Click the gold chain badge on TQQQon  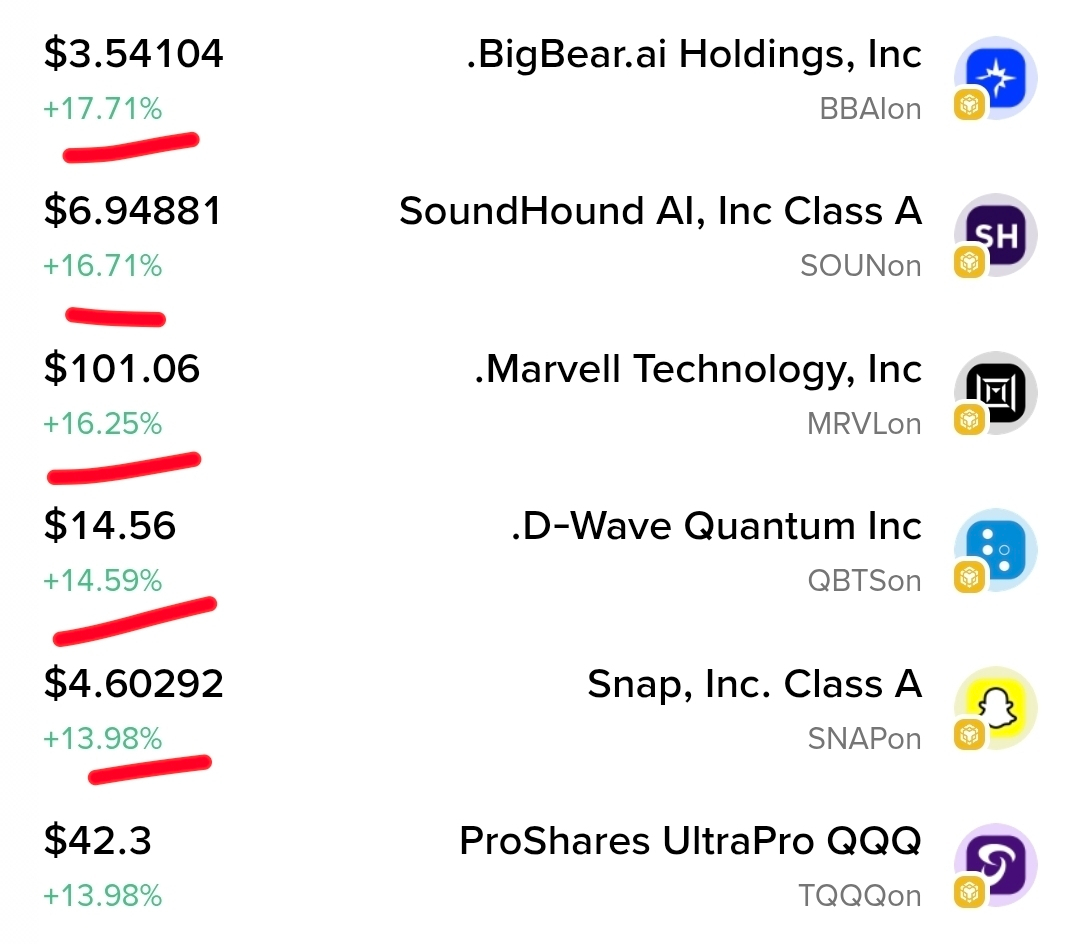tap(969, 892)
